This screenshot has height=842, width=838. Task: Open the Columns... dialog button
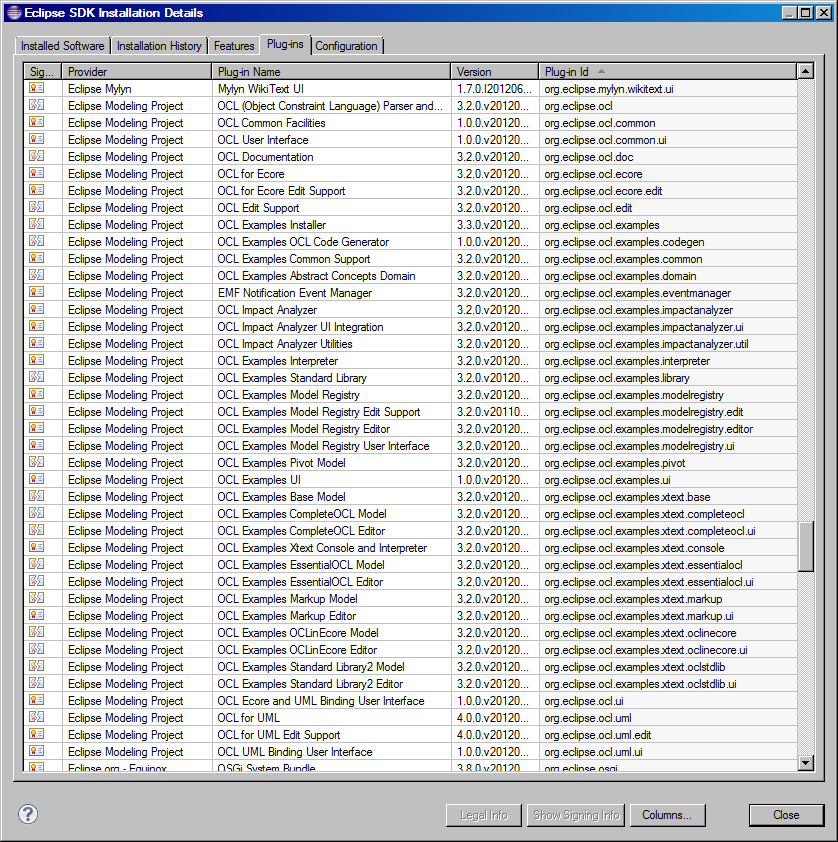(x=667, y=815)
